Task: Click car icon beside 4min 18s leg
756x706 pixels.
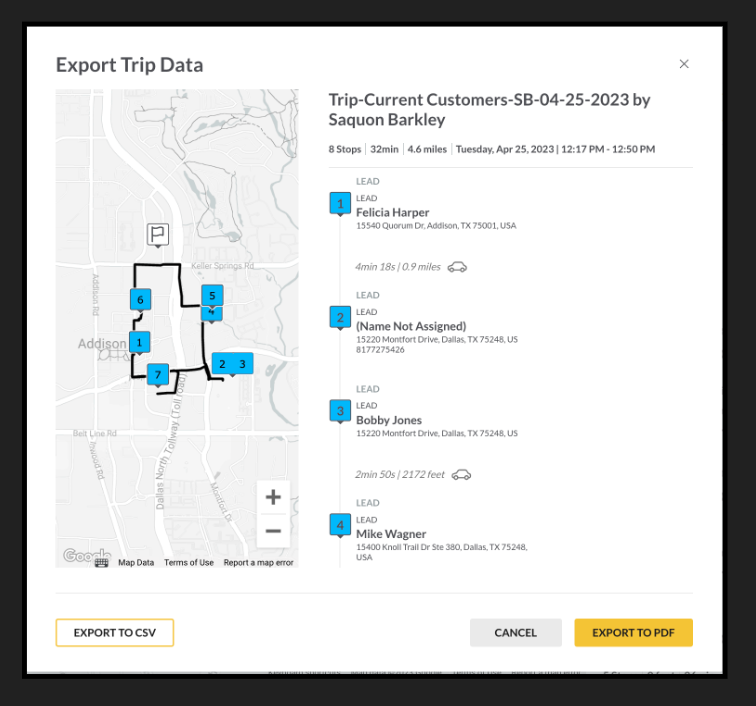Action: pos(457,267)
